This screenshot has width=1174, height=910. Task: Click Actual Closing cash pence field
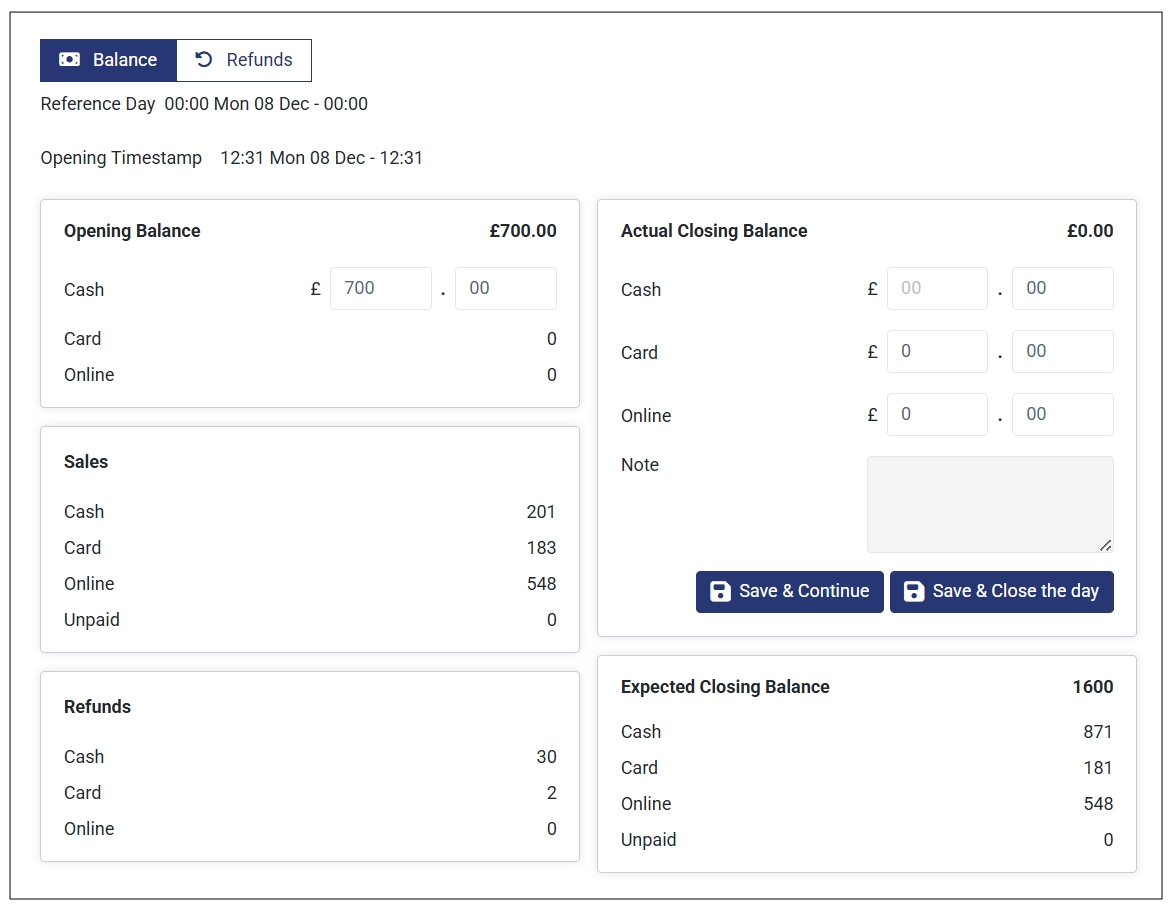(x=1062, y=289)
